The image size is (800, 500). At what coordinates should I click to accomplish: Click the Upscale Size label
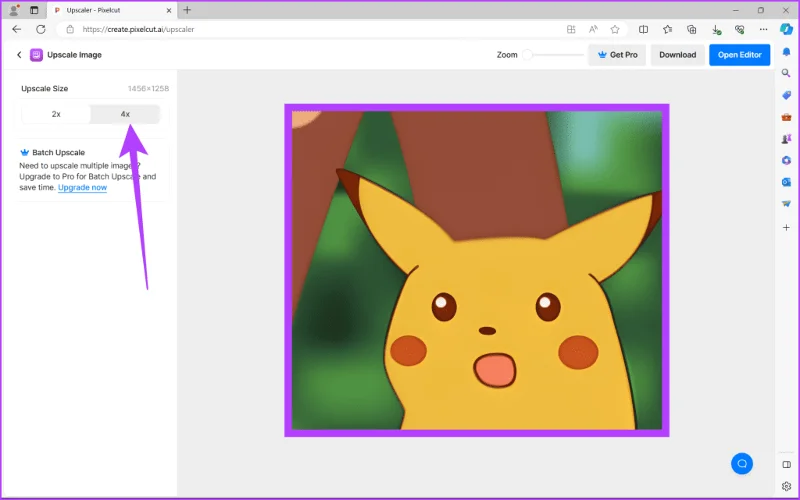click(x=44, y=88)
